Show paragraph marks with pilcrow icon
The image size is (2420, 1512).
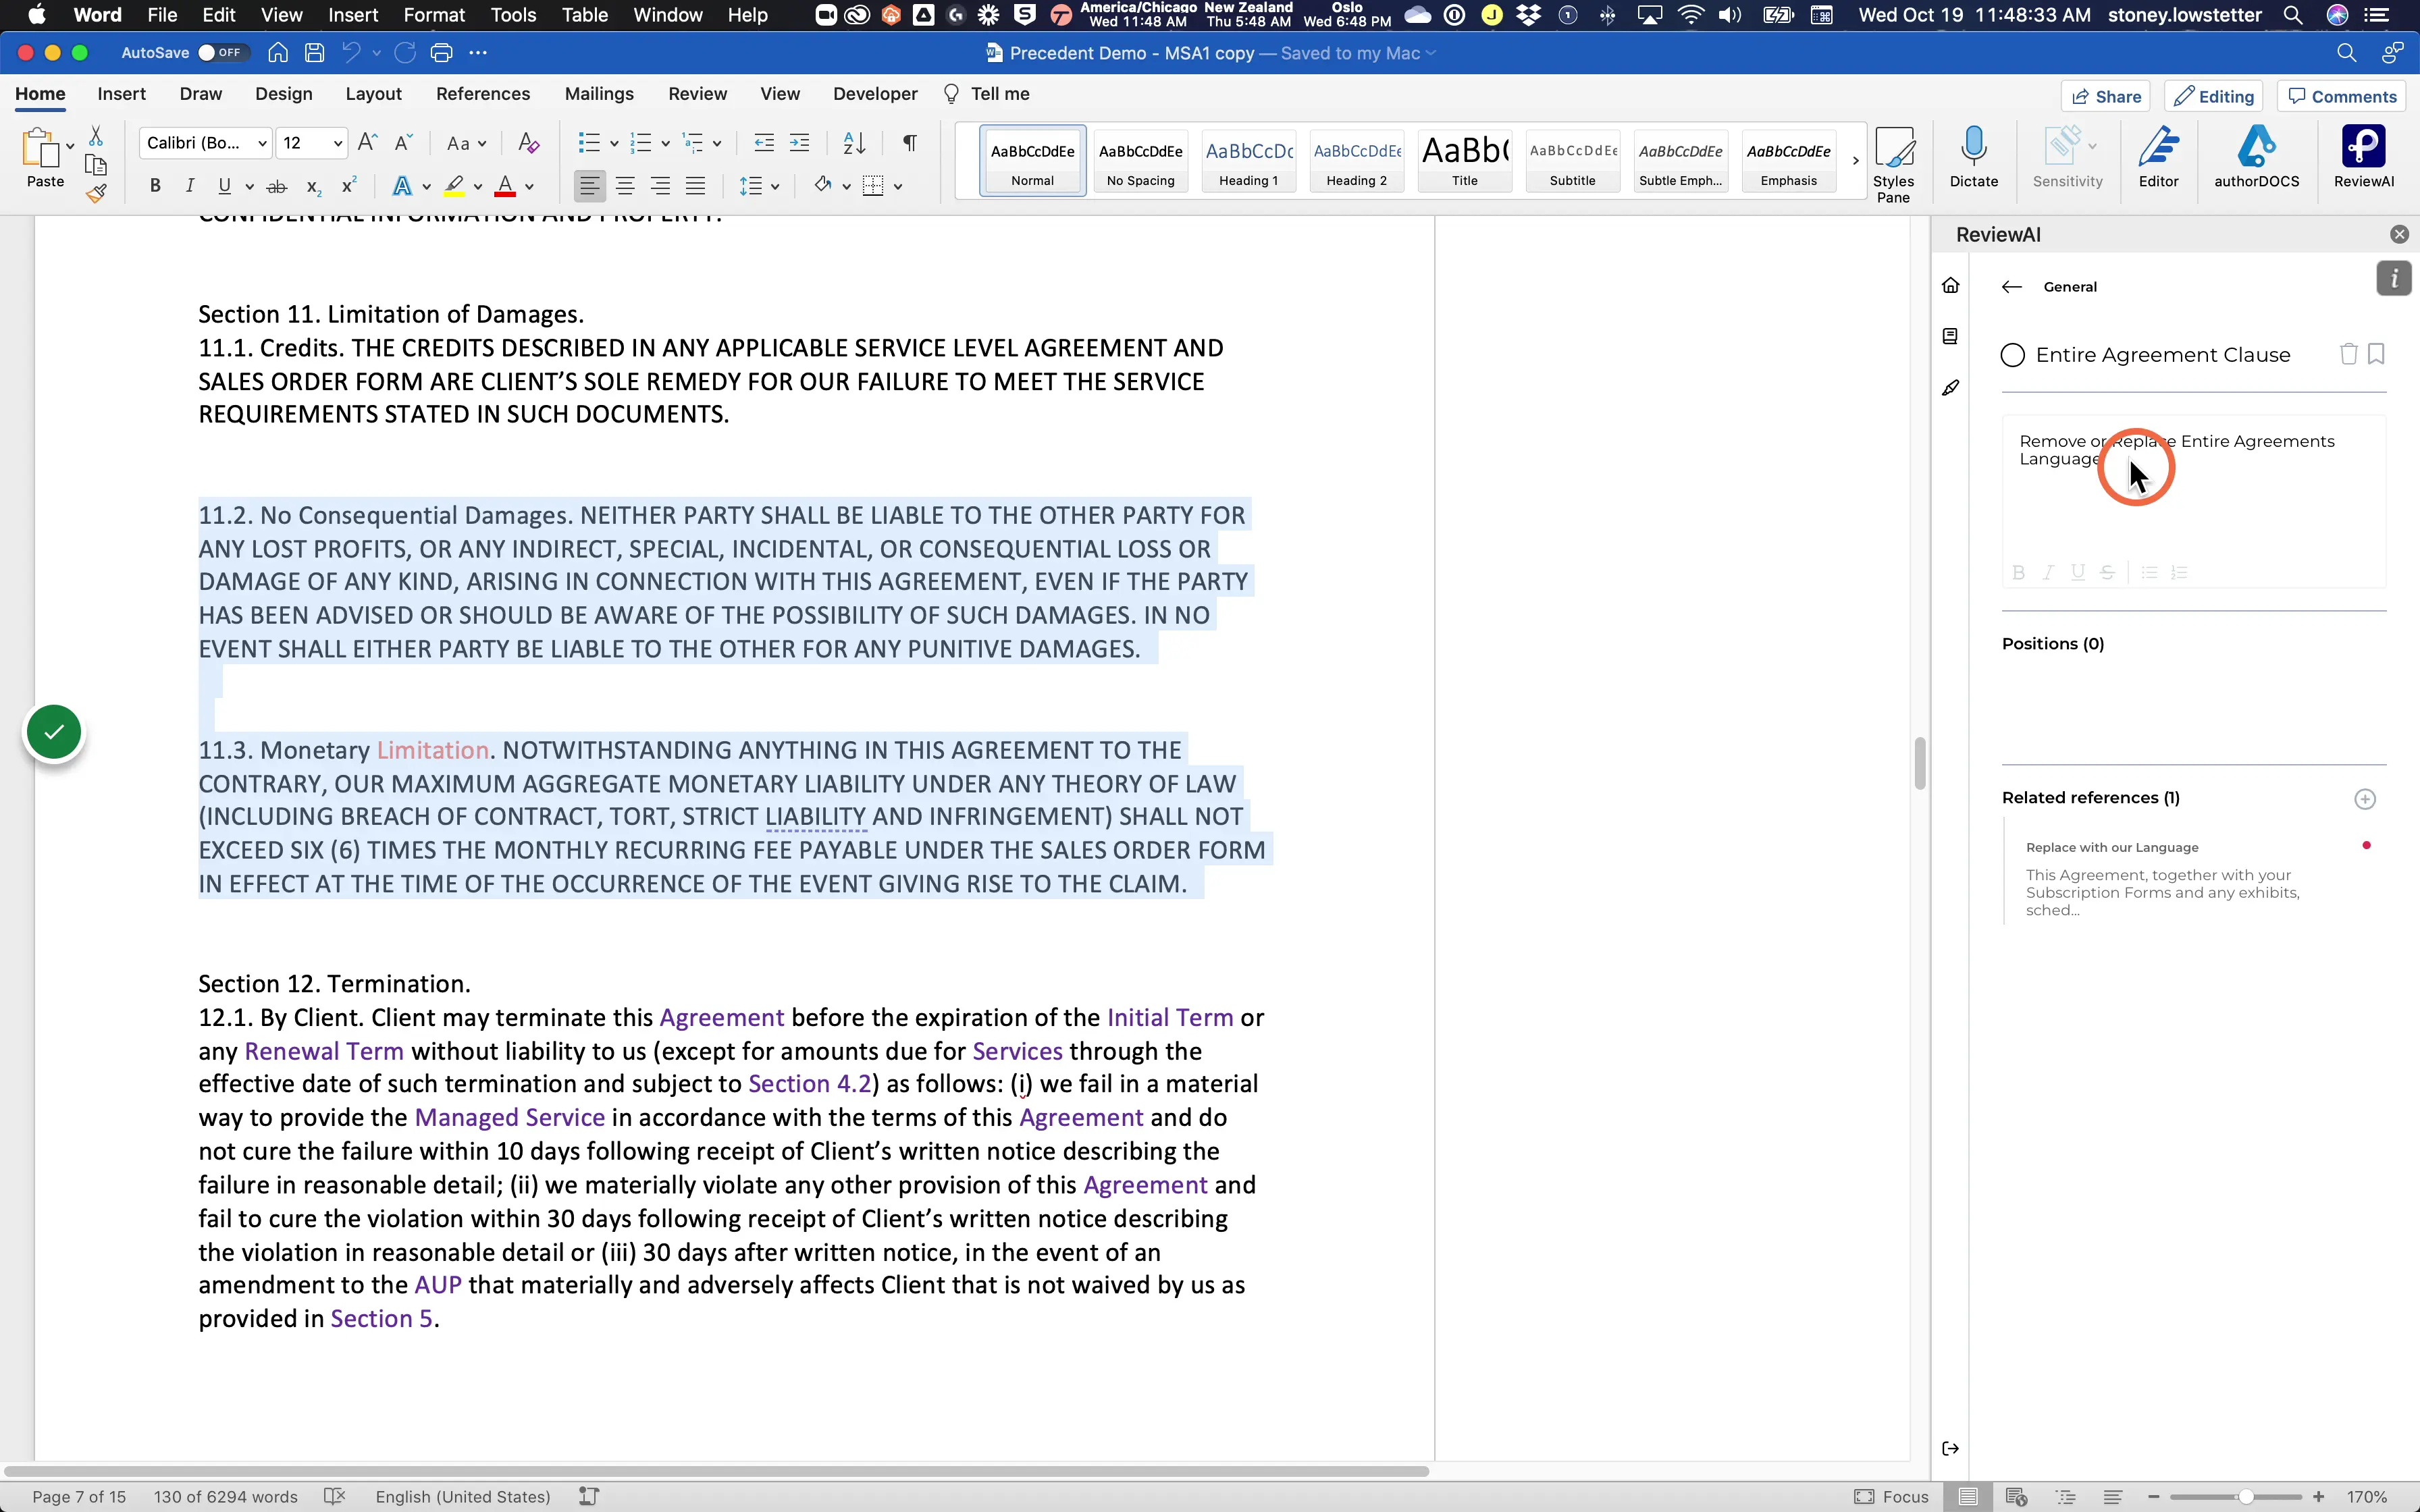tap(909, 143)
